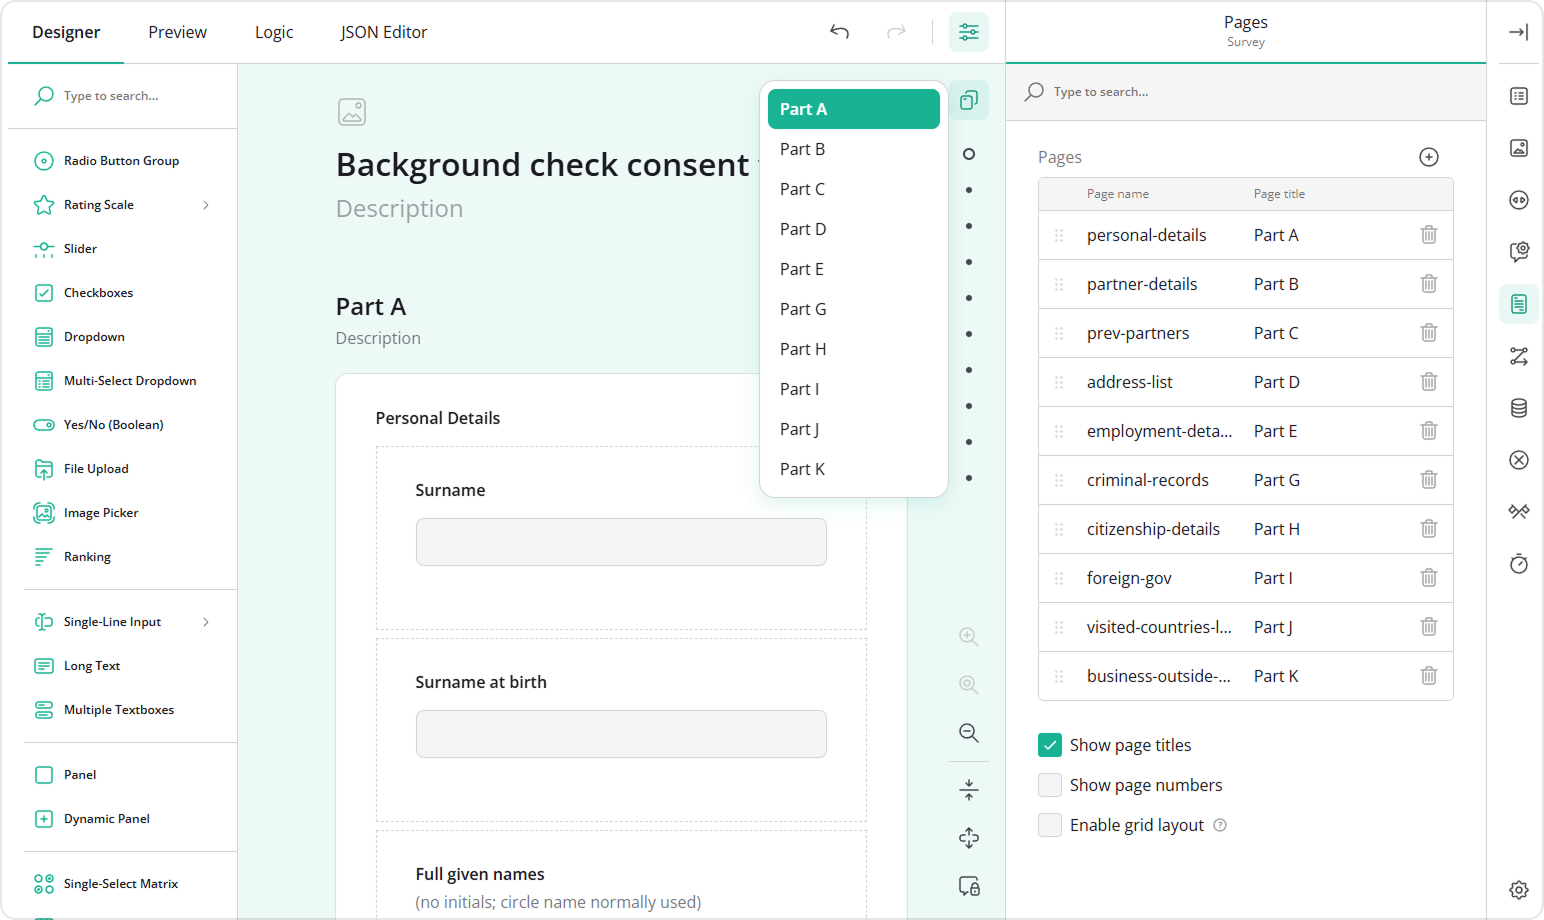1544x920 pixels.
Task: Delete the personal-details page
Action: [1429, 235]
